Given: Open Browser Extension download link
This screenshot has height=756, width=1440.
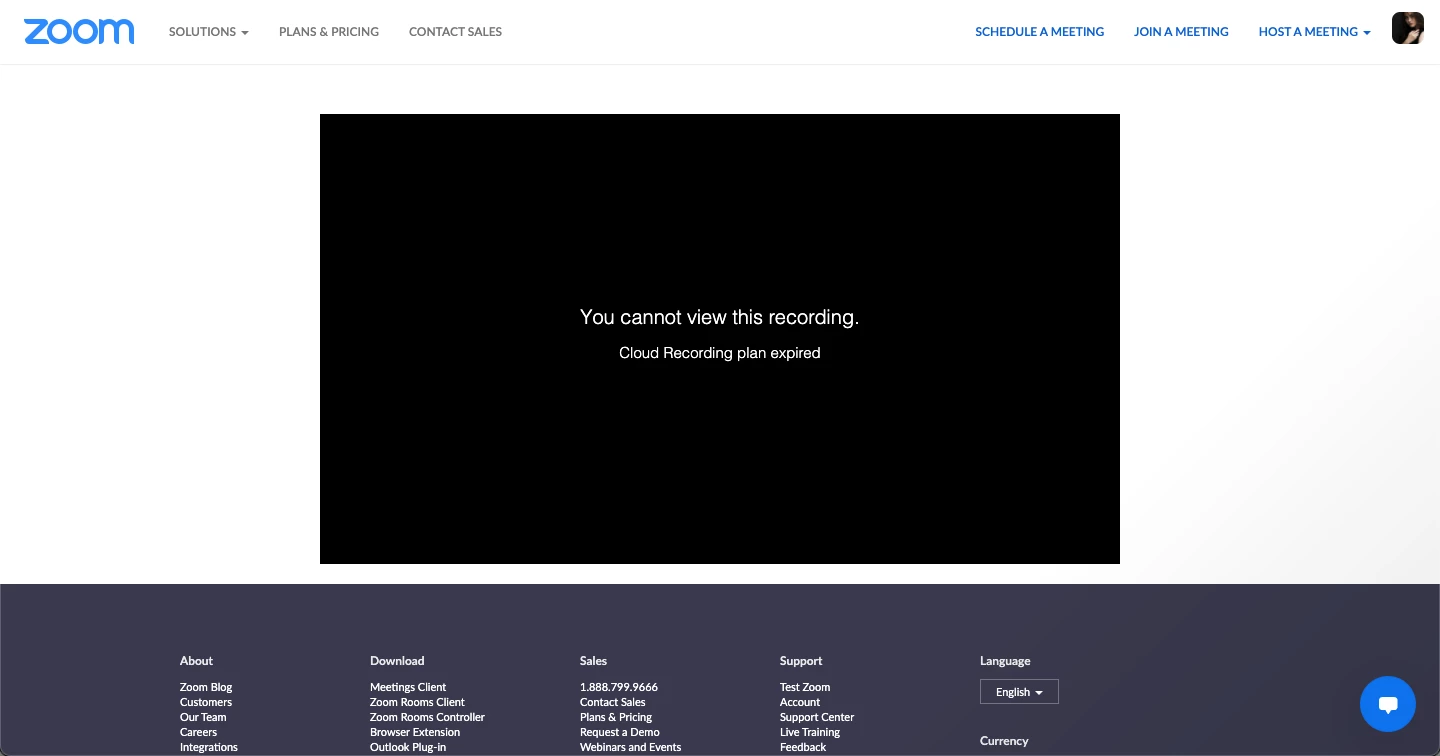Looking at the screenshot, I should (415, 732).
